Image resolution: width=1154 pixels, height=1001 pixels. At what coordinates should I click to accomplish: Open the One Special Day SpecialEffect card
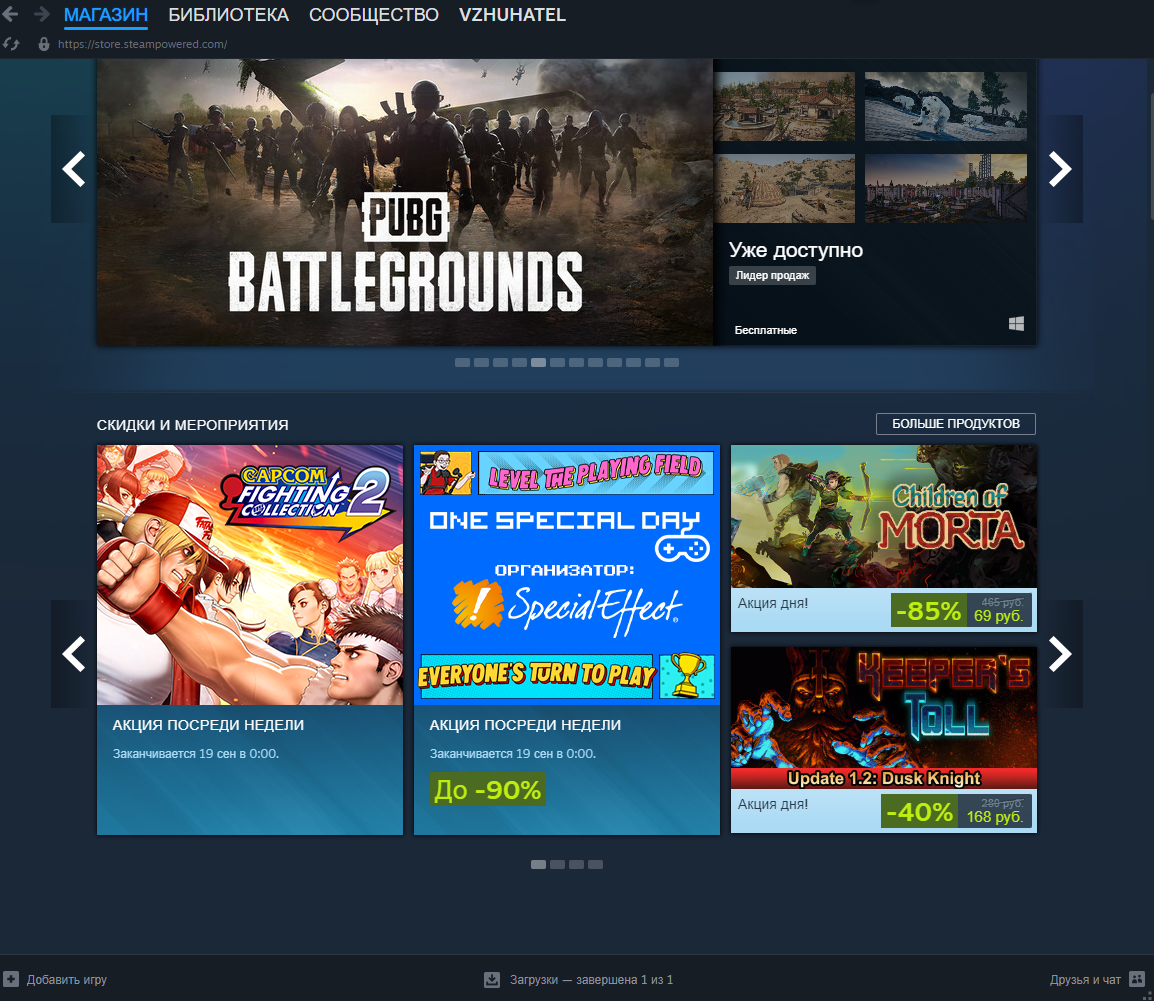pyautogui.click(x=567, y=640)
